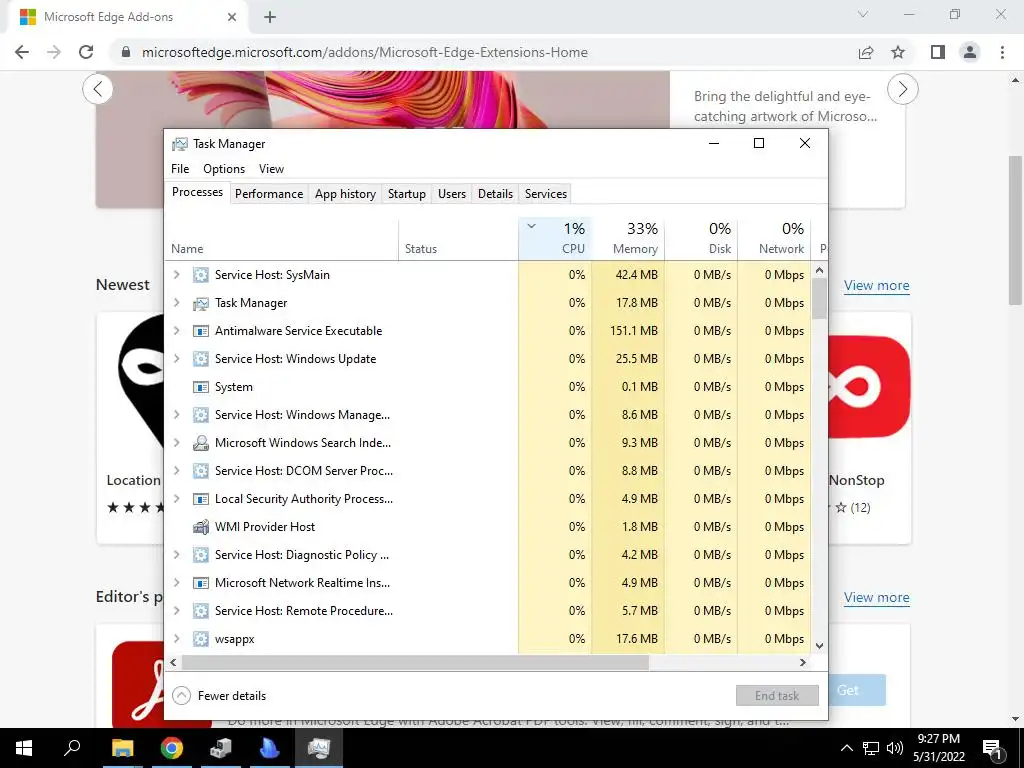
Task: Click View more link beside Newest
Action: 876,285
